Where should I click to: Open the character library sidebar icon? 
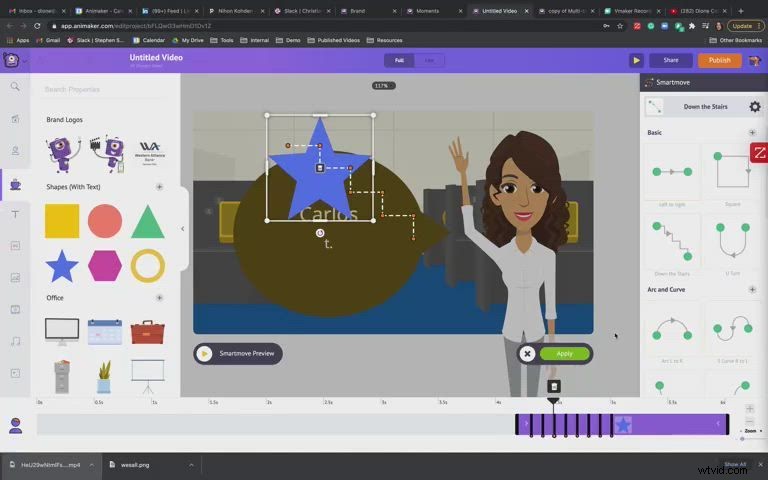pos(15,150)
